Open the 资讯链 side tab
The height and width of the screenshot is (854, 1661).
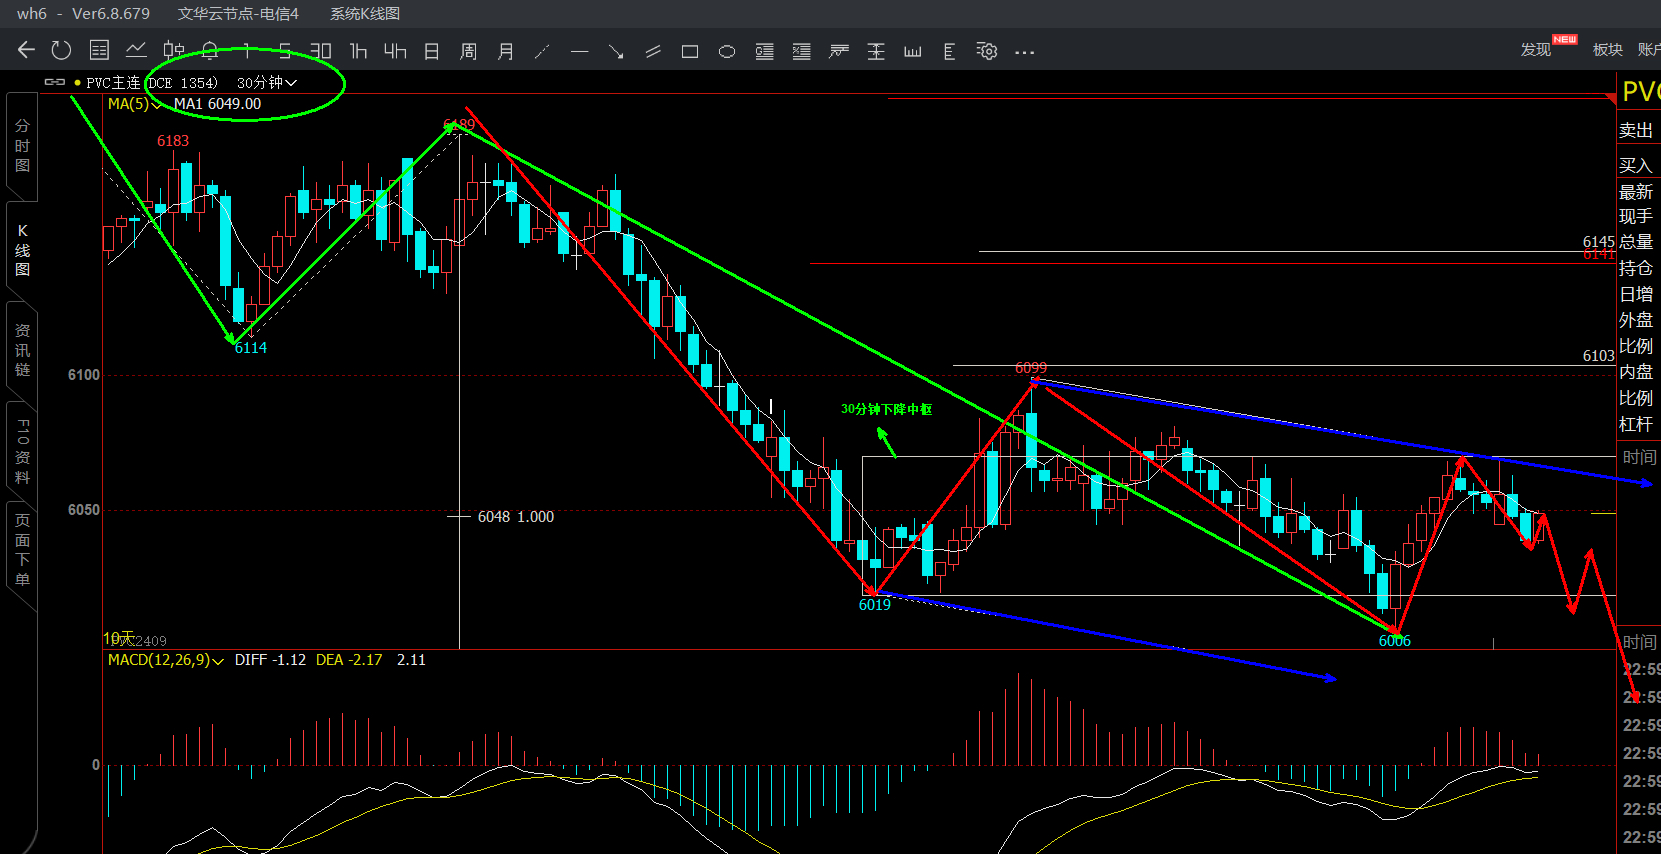(22, 350)
